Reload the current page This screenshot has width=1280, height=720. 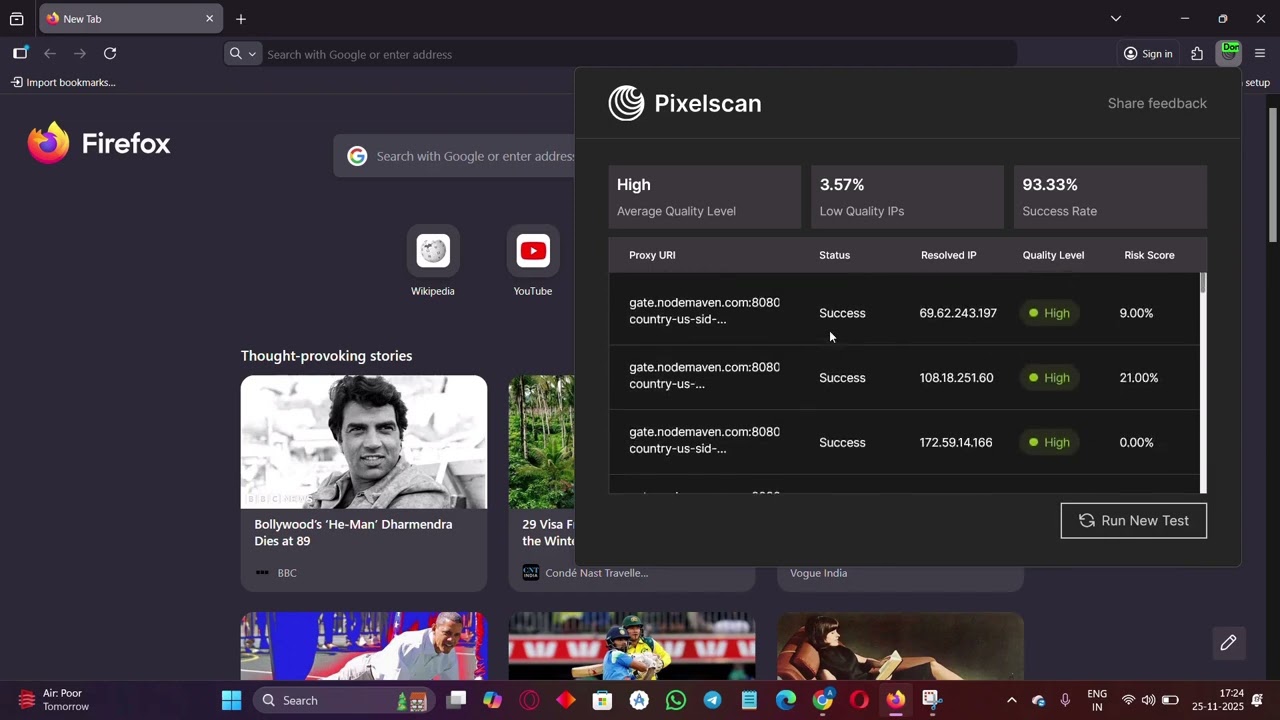pyautogui.click(x=110, y=53)
